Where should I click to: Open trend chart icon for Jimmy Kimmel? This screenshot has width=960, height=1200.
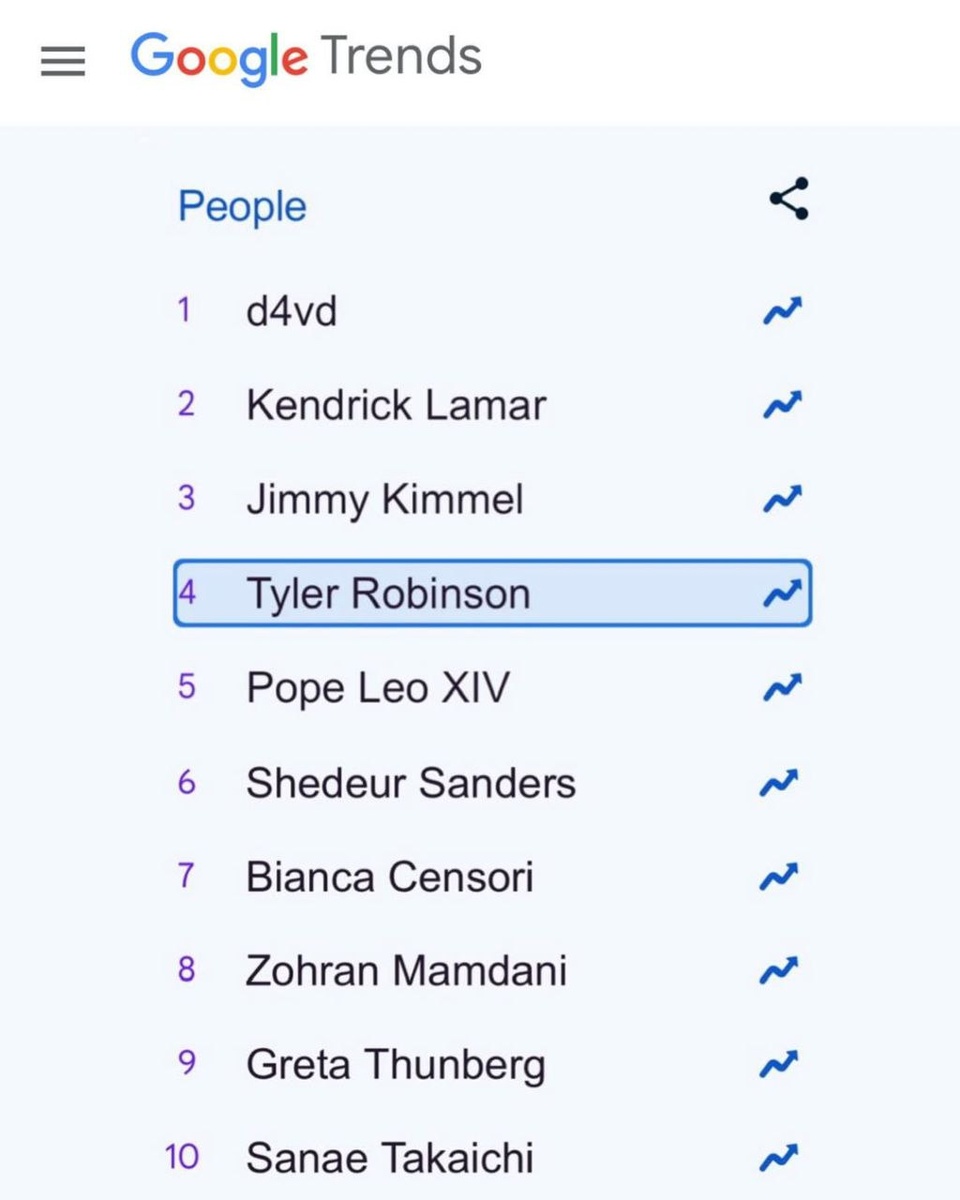click(x=782, y=500)
